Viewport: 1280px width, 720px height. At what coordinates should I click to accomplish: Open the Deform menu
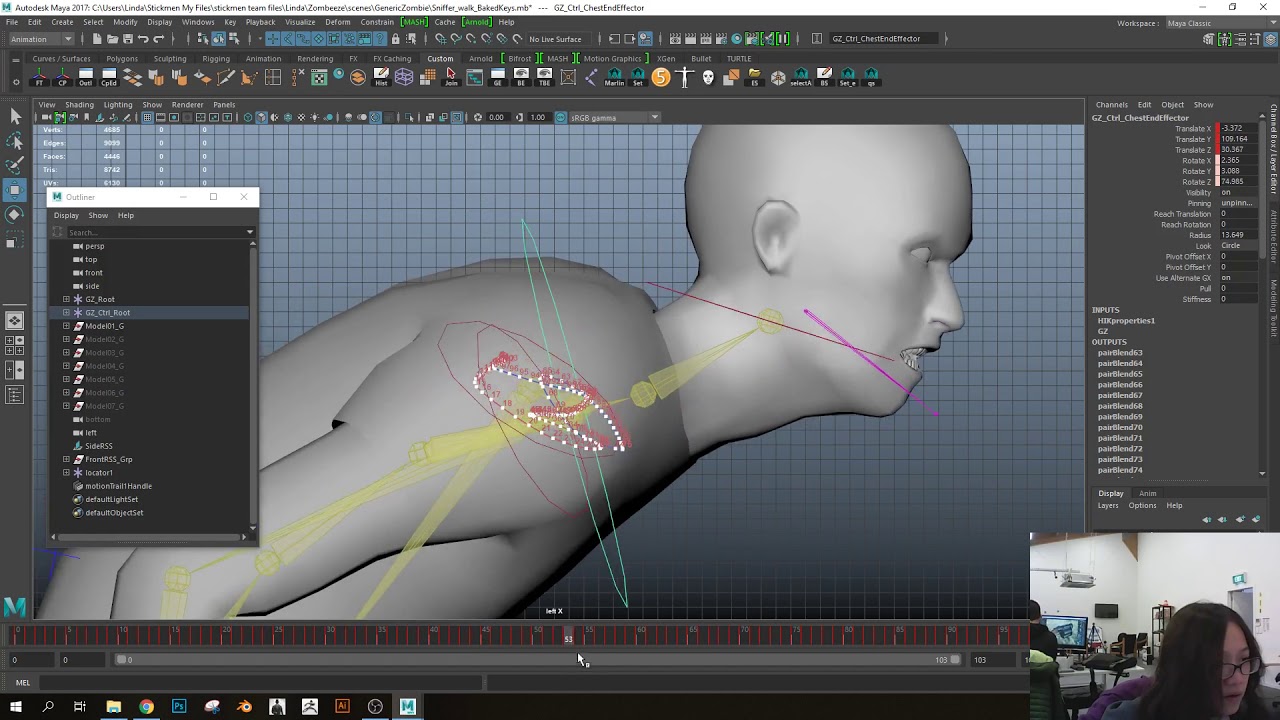pyautogui.click(x=338, y=22)
